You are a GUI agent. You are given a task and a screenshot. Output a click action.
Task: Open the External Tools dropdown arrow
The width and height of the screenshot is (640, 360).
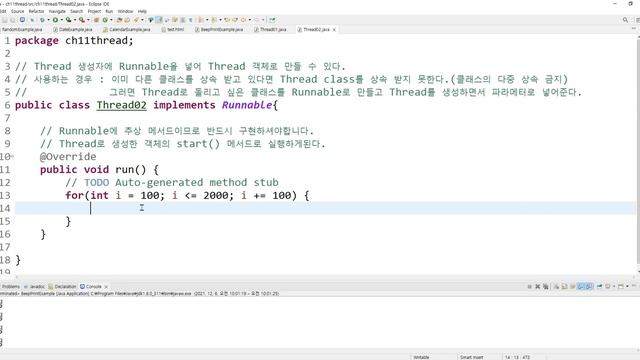click(x=88, y=20)
